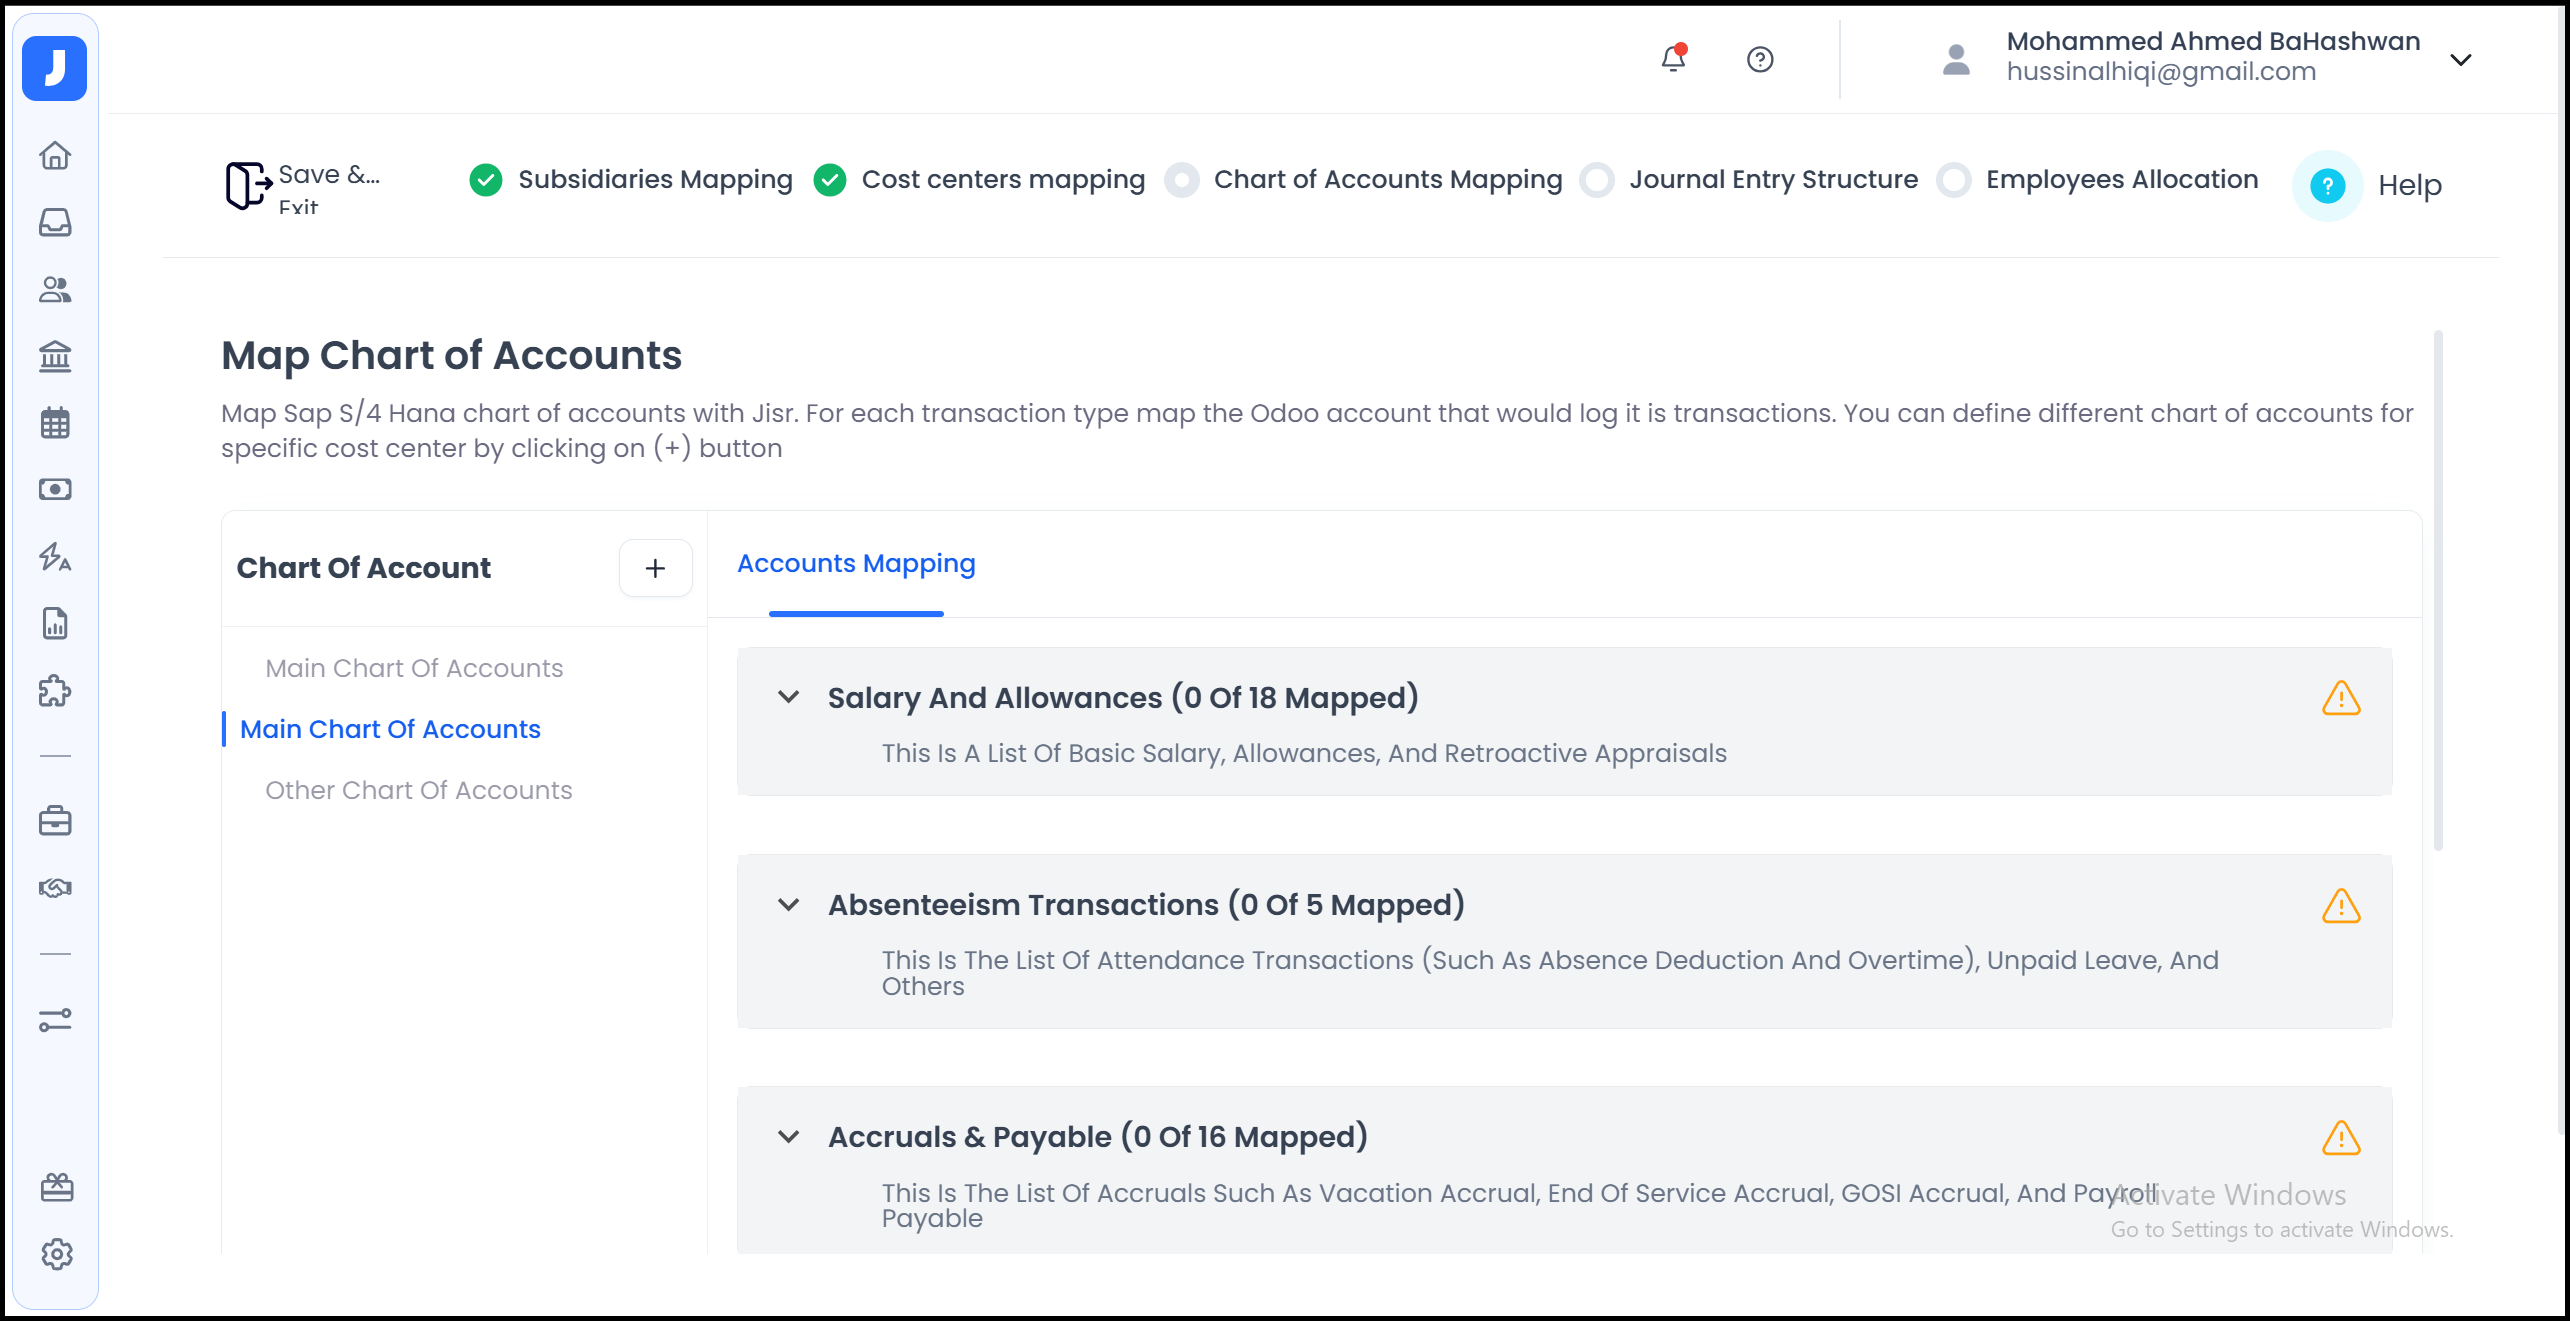Open the integrations puzzle piece icon

[55, 690]
